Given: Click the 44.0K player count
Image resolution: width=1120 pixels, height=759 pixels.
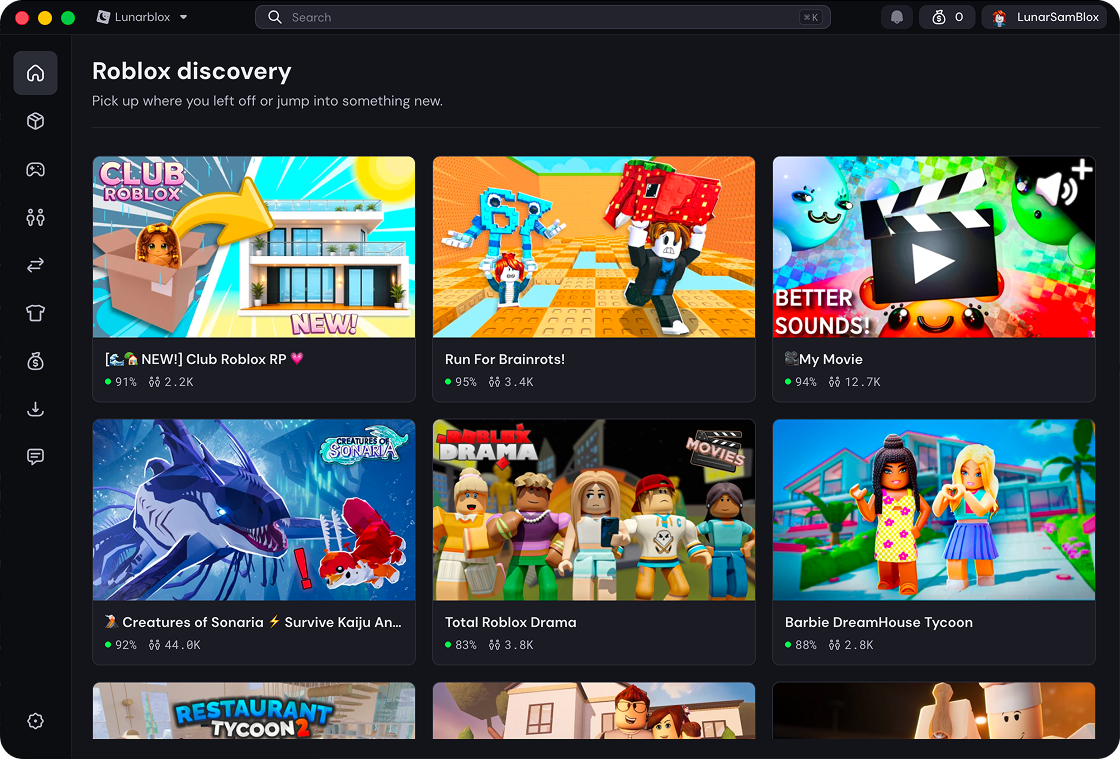Looking at the screenshot, I should [x=175, y=645].
